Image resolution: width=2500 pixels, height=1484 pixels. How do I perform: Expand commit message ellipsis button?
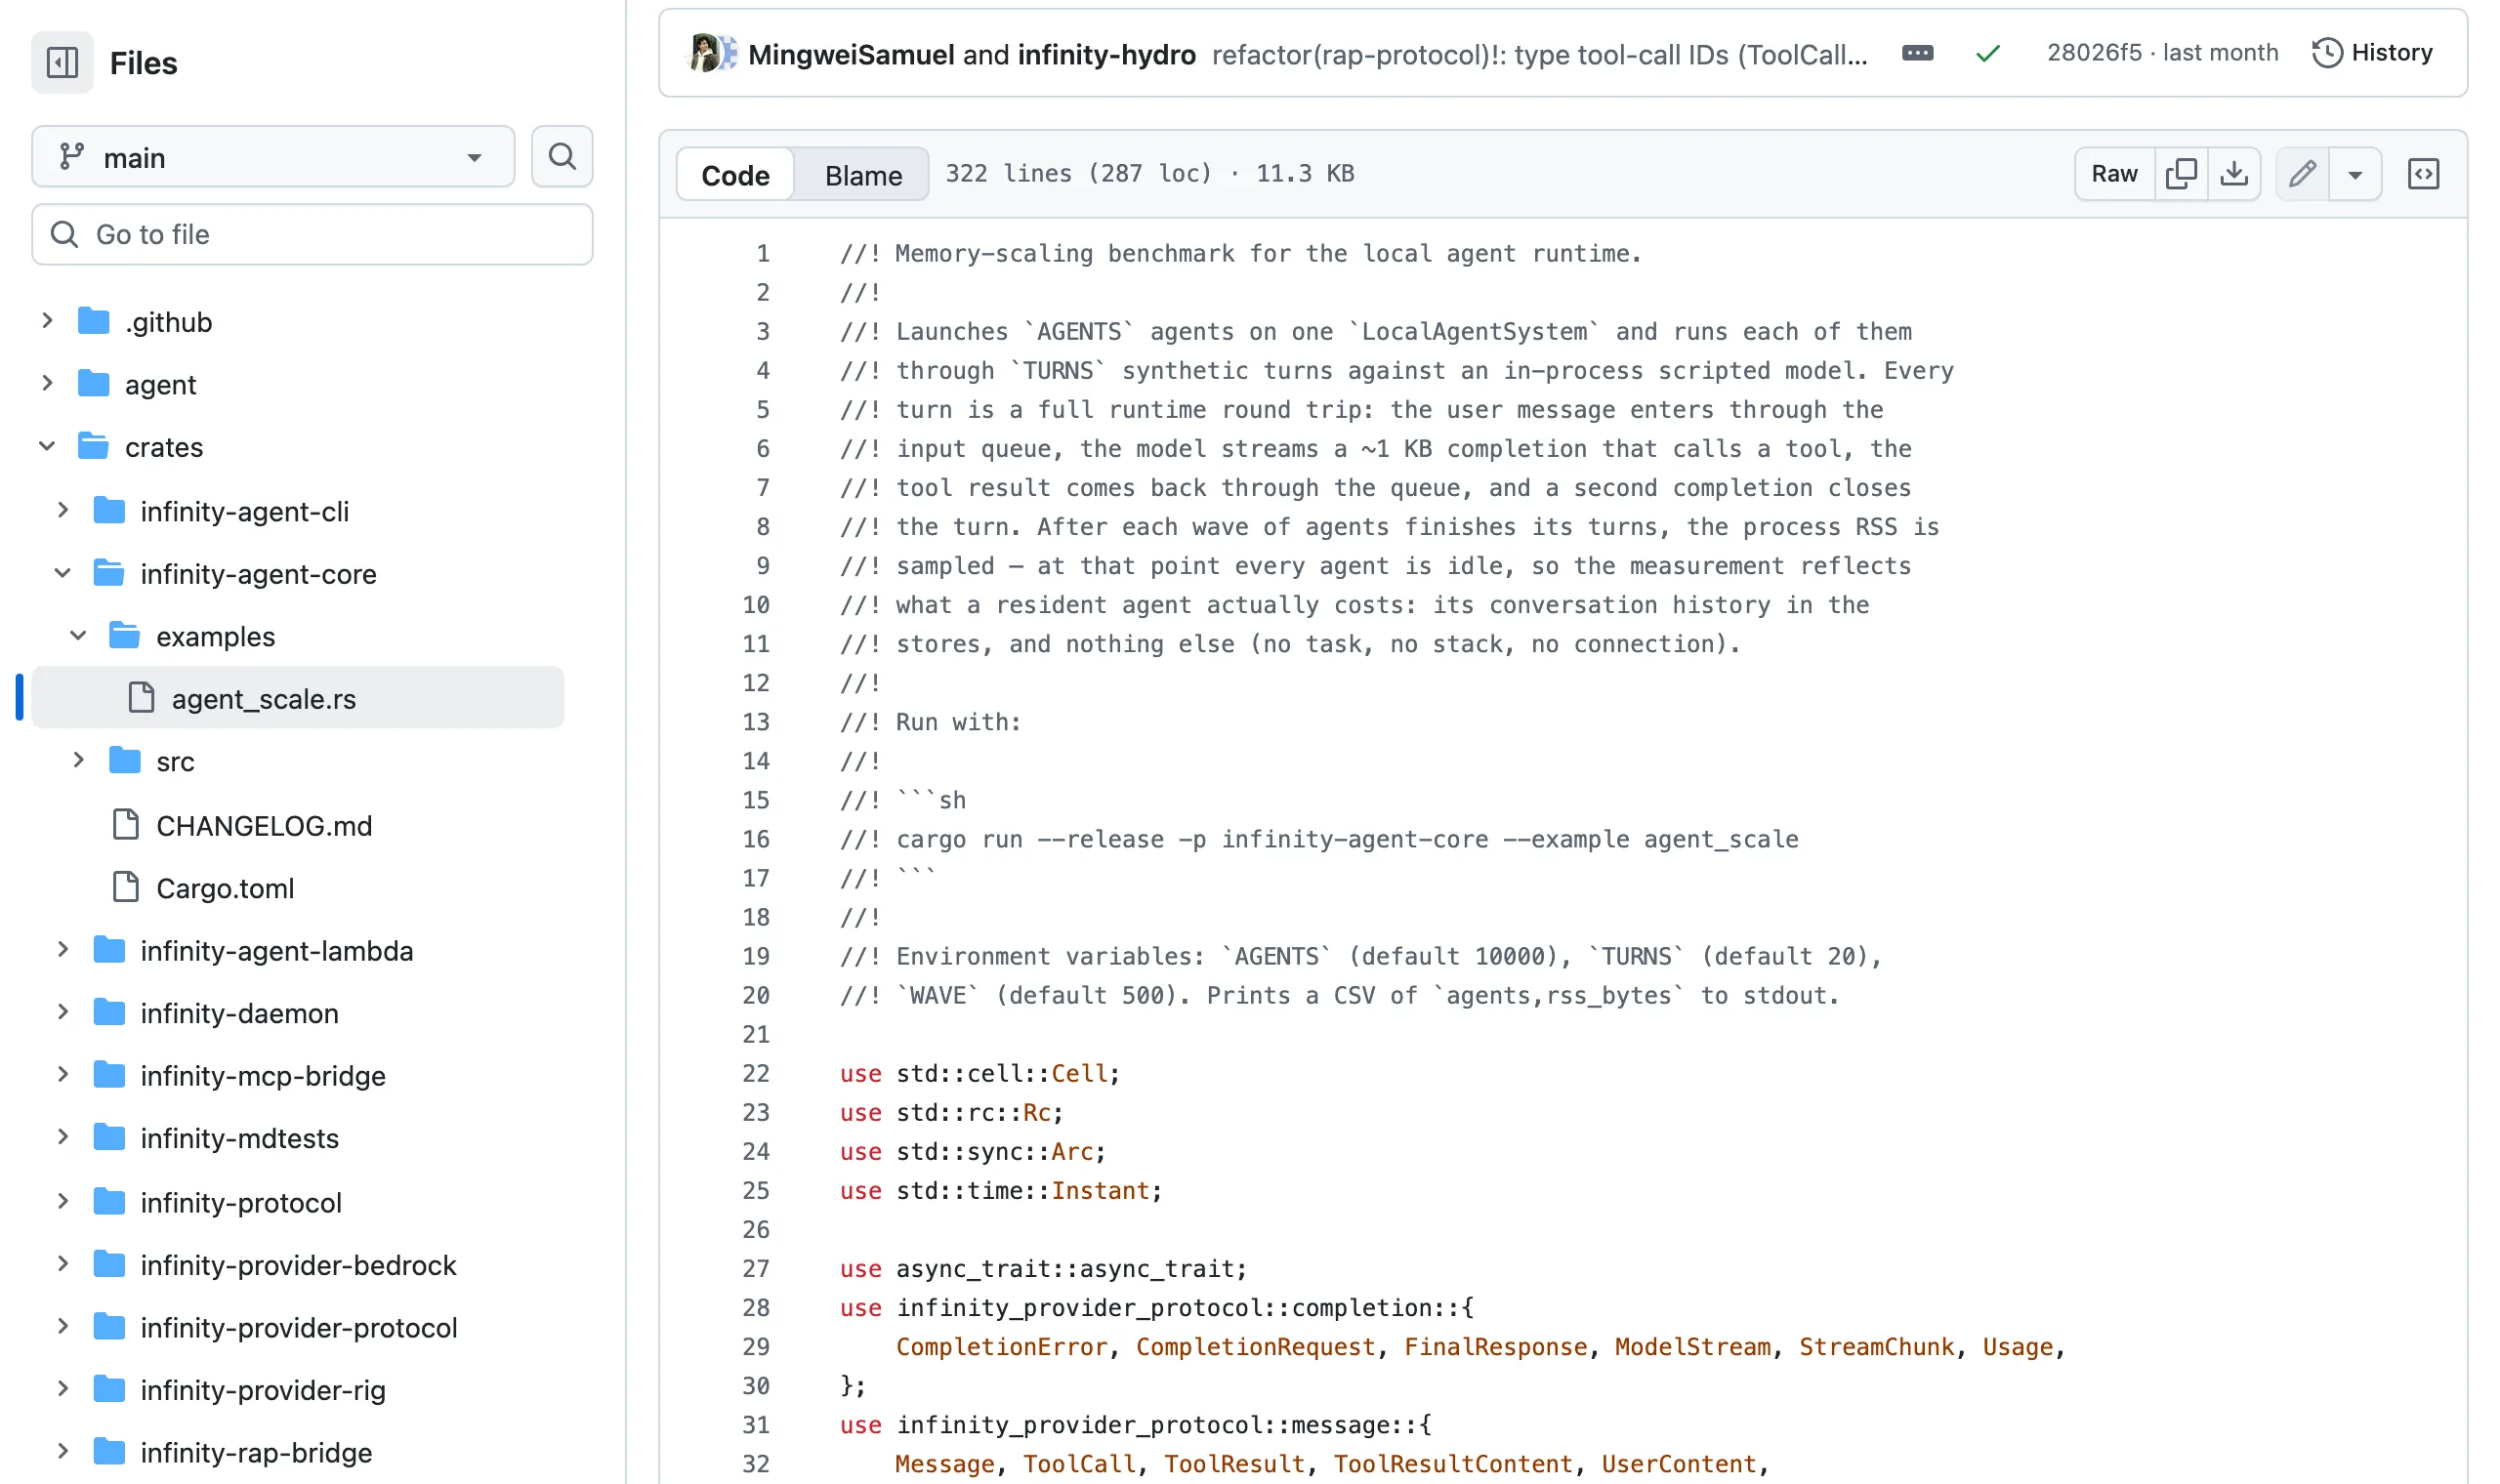tap(1917, 54)
